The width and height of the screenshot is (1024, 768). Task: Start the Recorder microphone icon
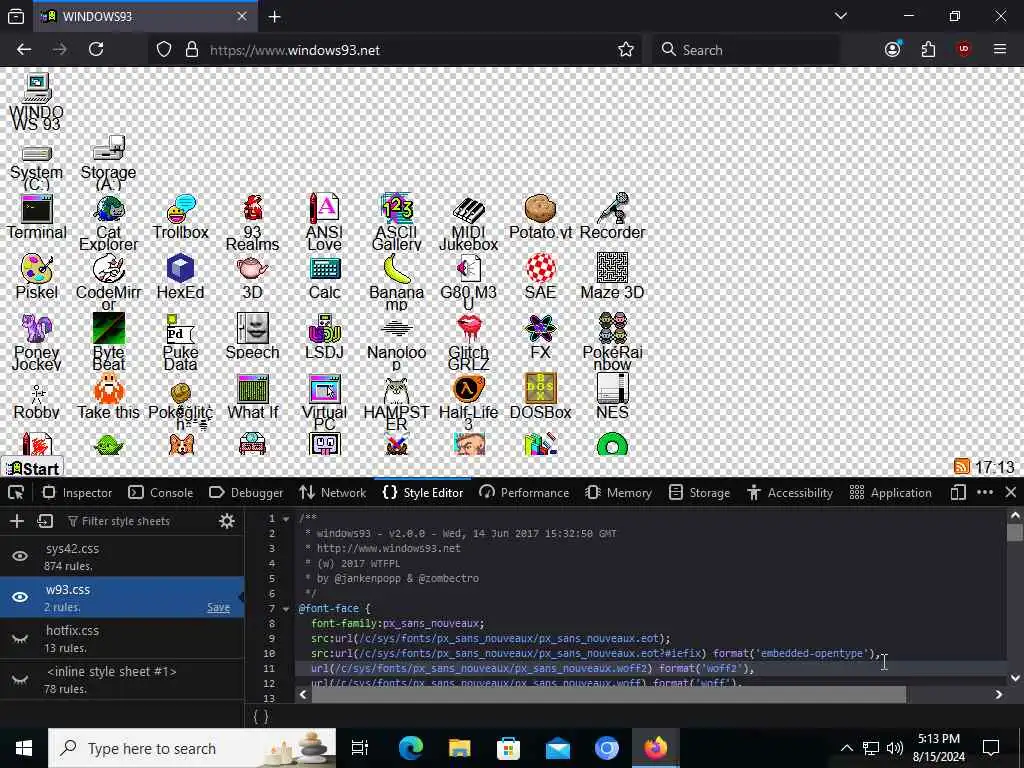[612, 217]
